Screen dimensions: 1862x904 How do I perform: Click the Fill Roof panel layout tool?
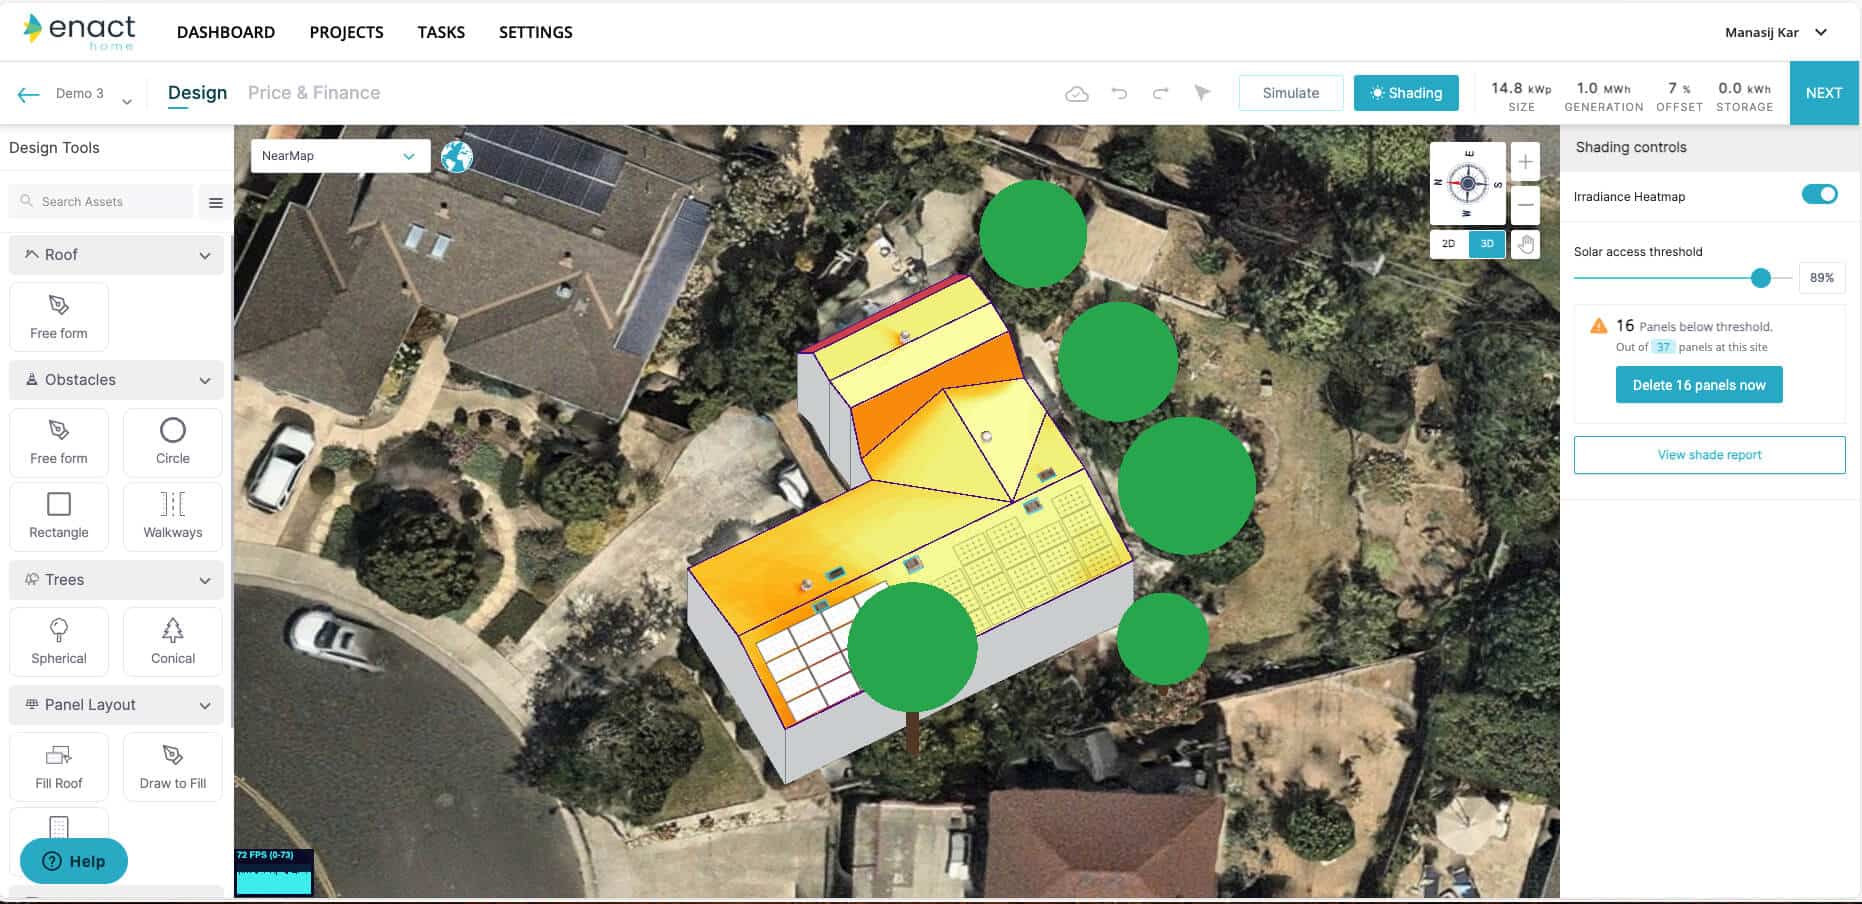pos(59,766)
